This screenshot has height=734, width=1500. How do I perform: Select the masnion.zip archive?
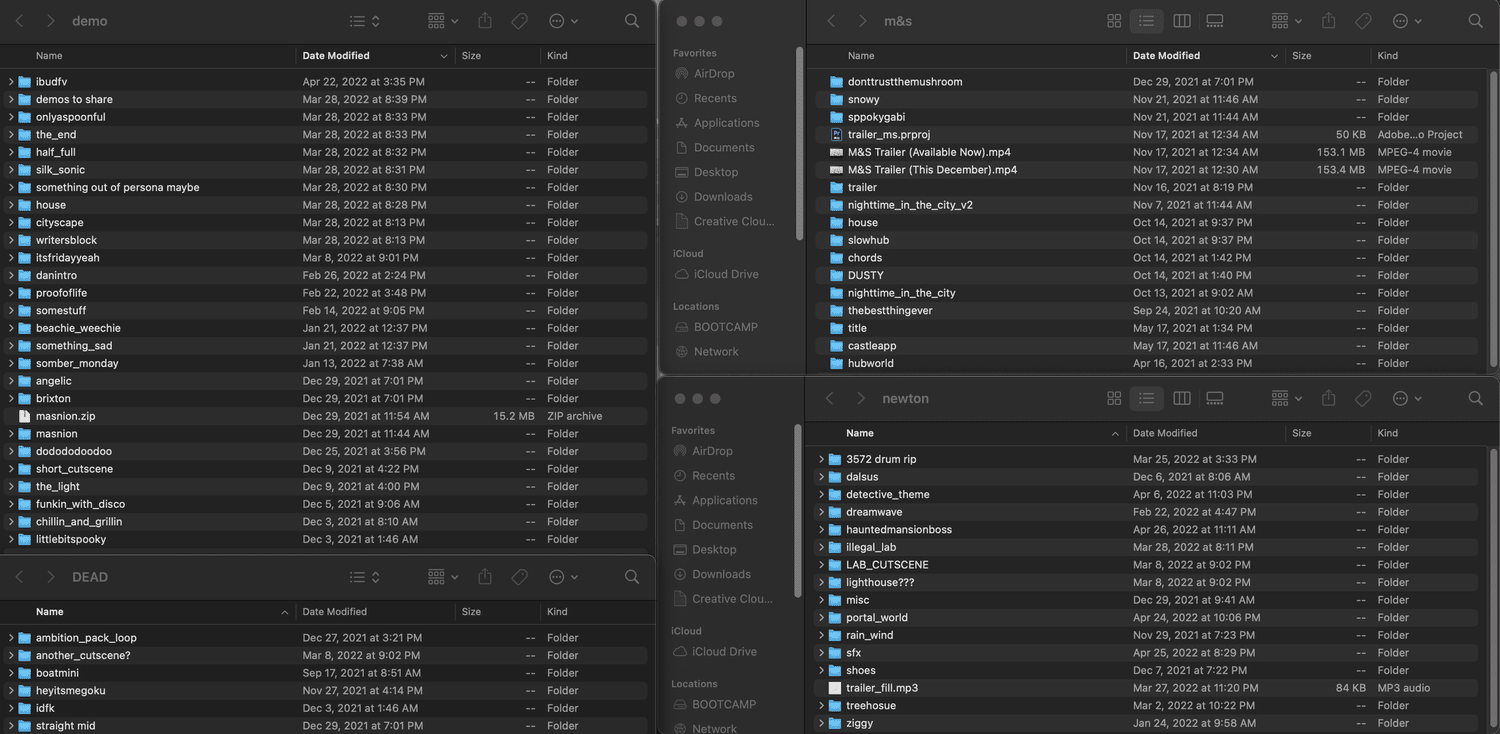tap(65, 416)
